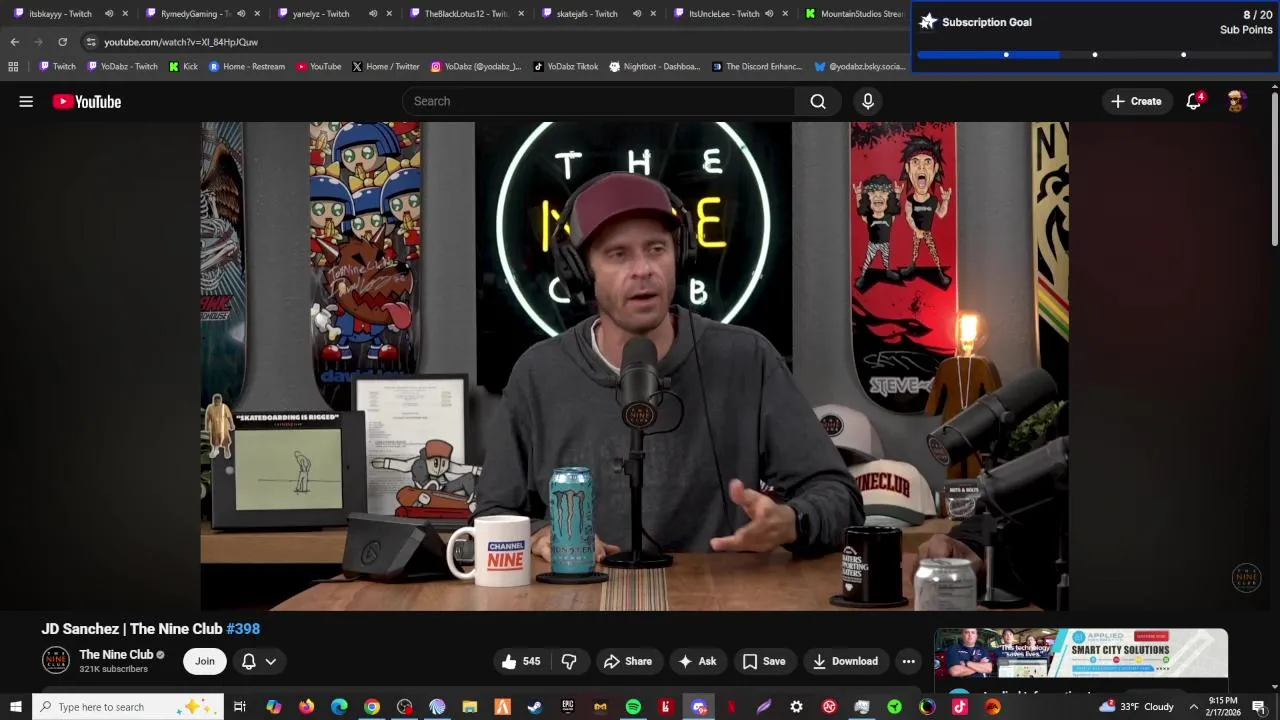Open more actions three-dot menu
The width and height of the screenshot is (1280, 720).
coord(908,661)
